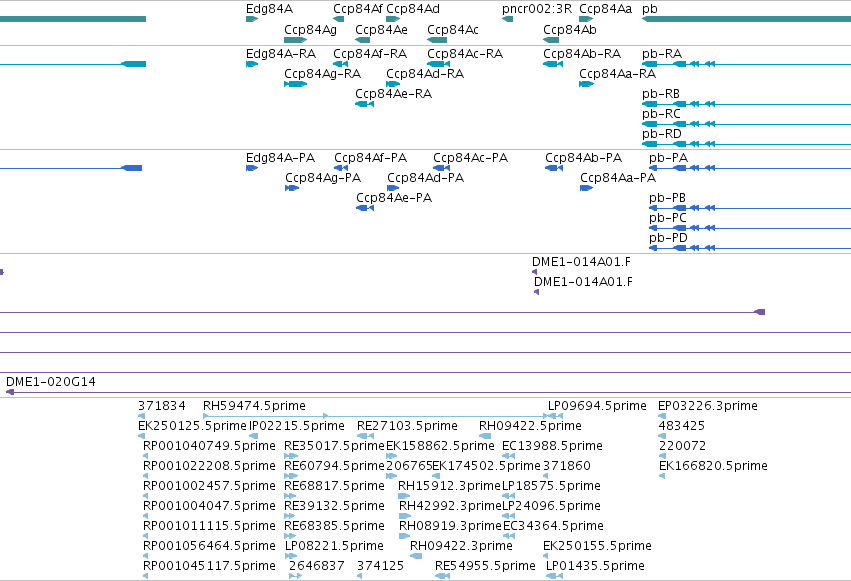The height and width of the screenshot is (581, 851).
Task: Open EST RE27103.5prime
Action: tap(407, 426)
